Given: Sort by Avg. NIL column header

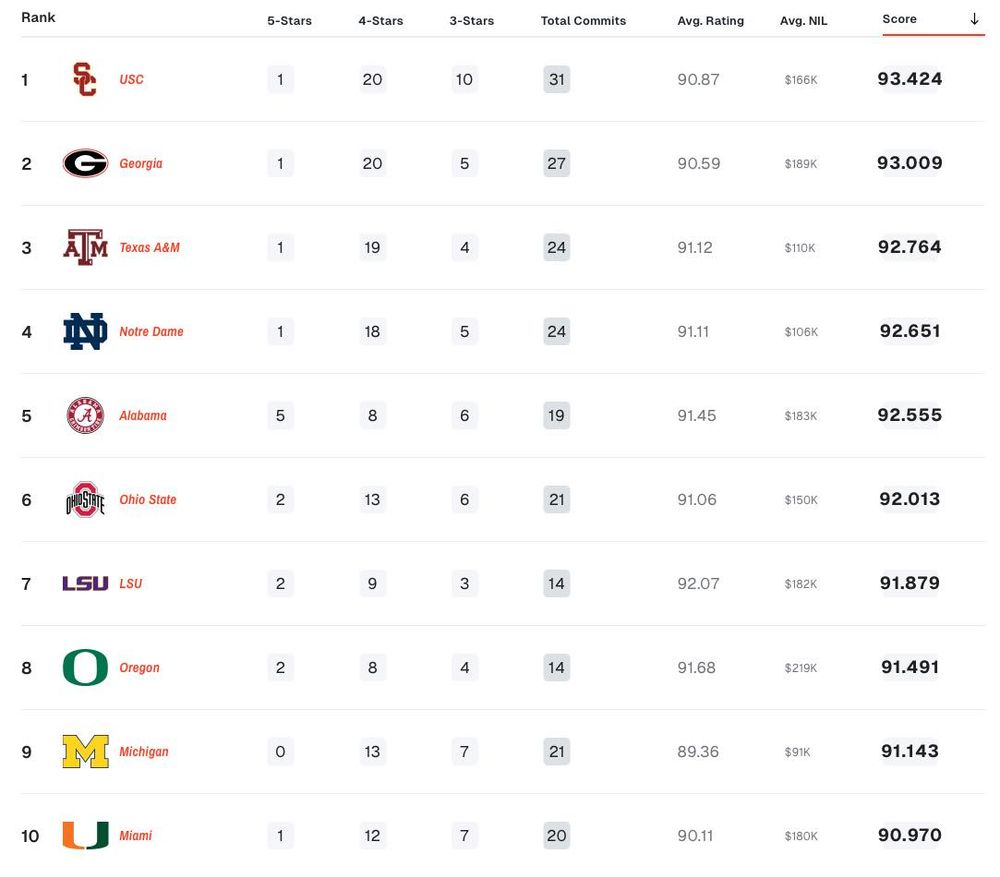Looking at the screenshot, I should 803,21.
